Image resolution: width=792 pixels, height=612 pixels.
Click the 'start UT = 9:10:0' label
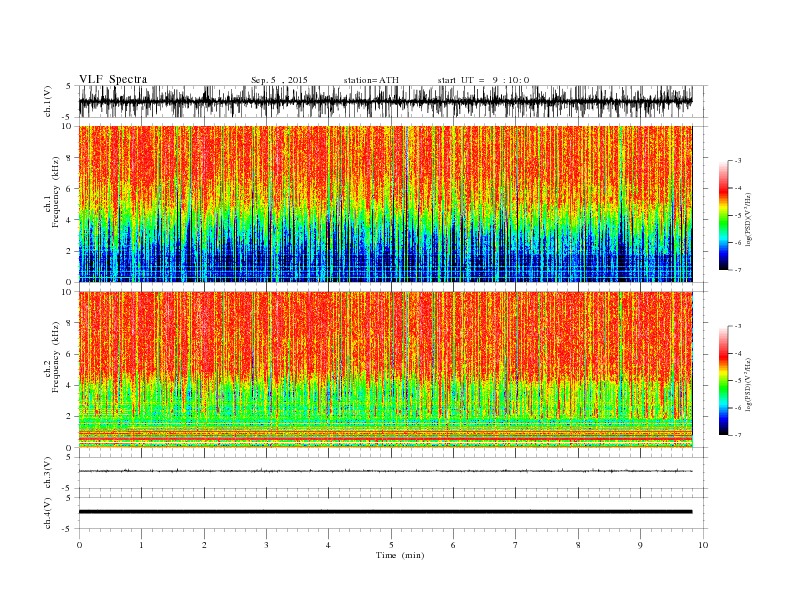click(483, 80)
